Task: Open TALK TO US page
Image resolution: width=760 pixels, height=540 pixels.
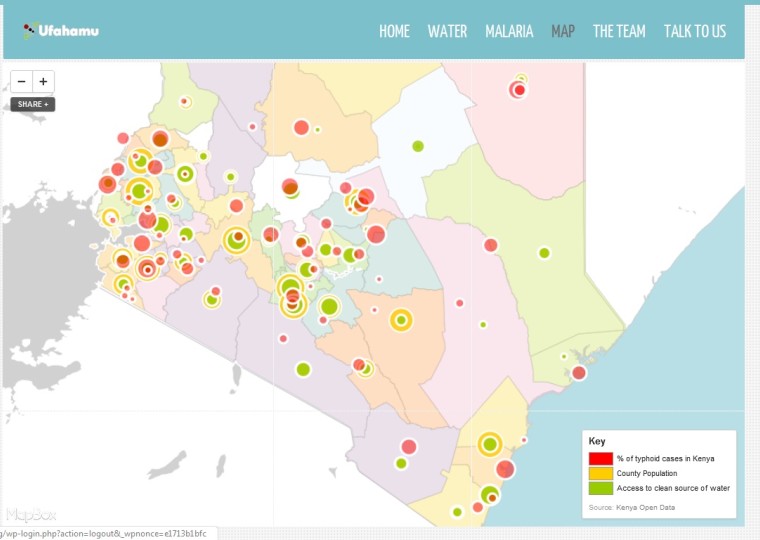Action: click(695, 32)
